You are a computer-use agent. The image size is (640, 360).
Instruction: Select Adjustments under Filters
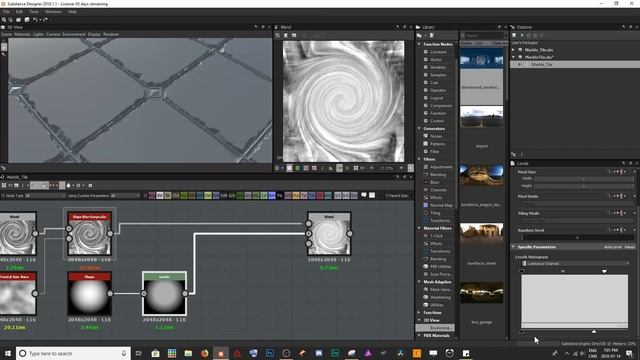(440, 167)
